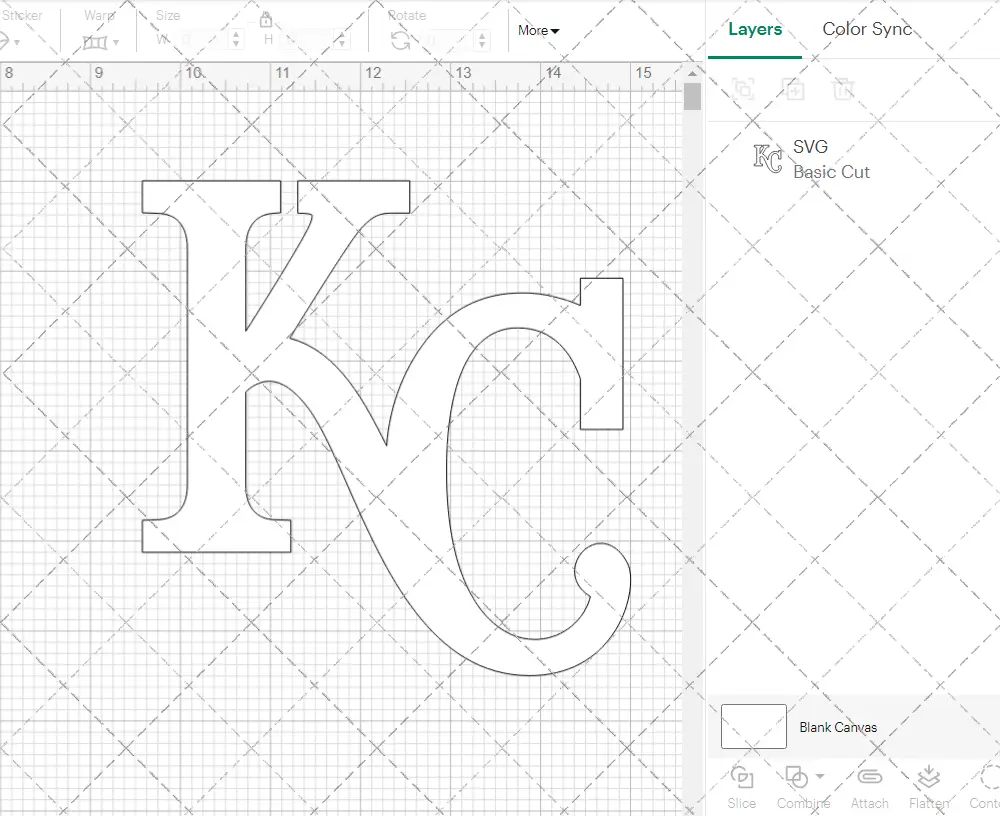Image resolution: width=1000 pixels, height=816 pixels.
Task: Click the Delete layer trash icon
Action: pos(843,89)
